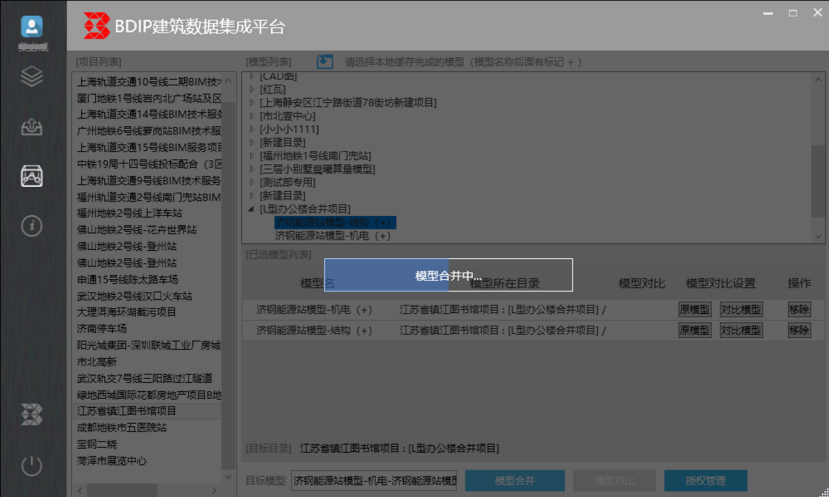Select project 江苏省镇江图书馆项目
The height and width of the screenshot is (497, 829).
click(x=148, y=411)
